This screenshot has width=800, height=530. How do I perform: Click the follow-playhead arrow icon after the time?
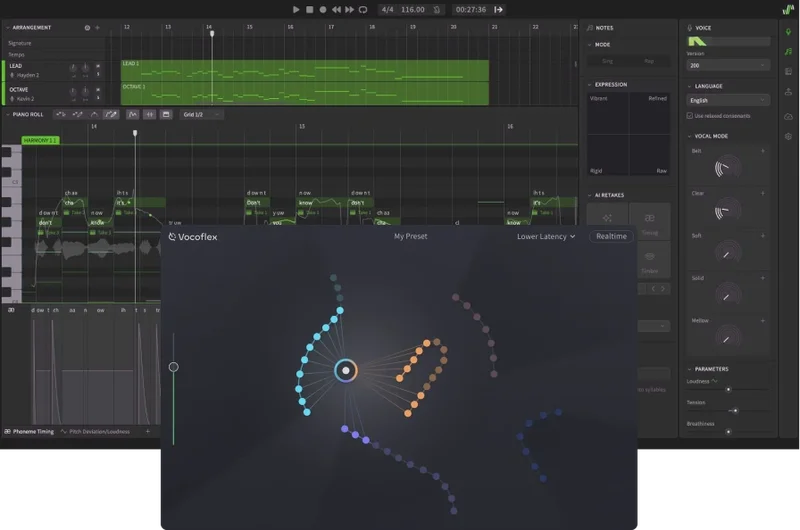coord(498,9)
